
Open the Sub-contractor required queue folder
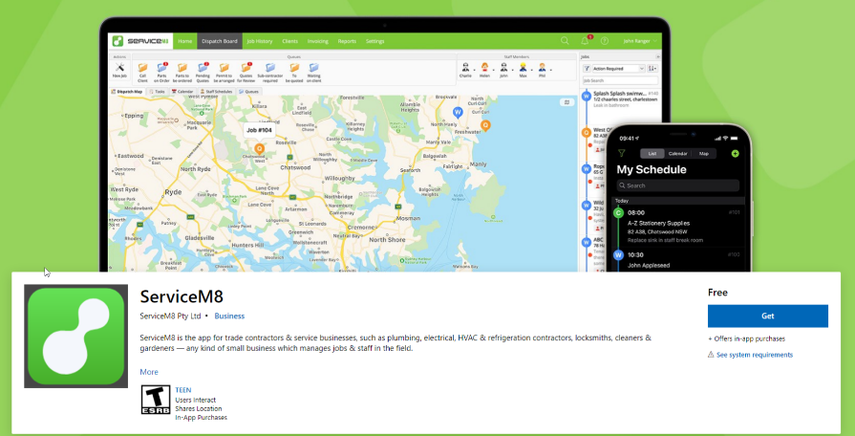(x=270, y=72)
